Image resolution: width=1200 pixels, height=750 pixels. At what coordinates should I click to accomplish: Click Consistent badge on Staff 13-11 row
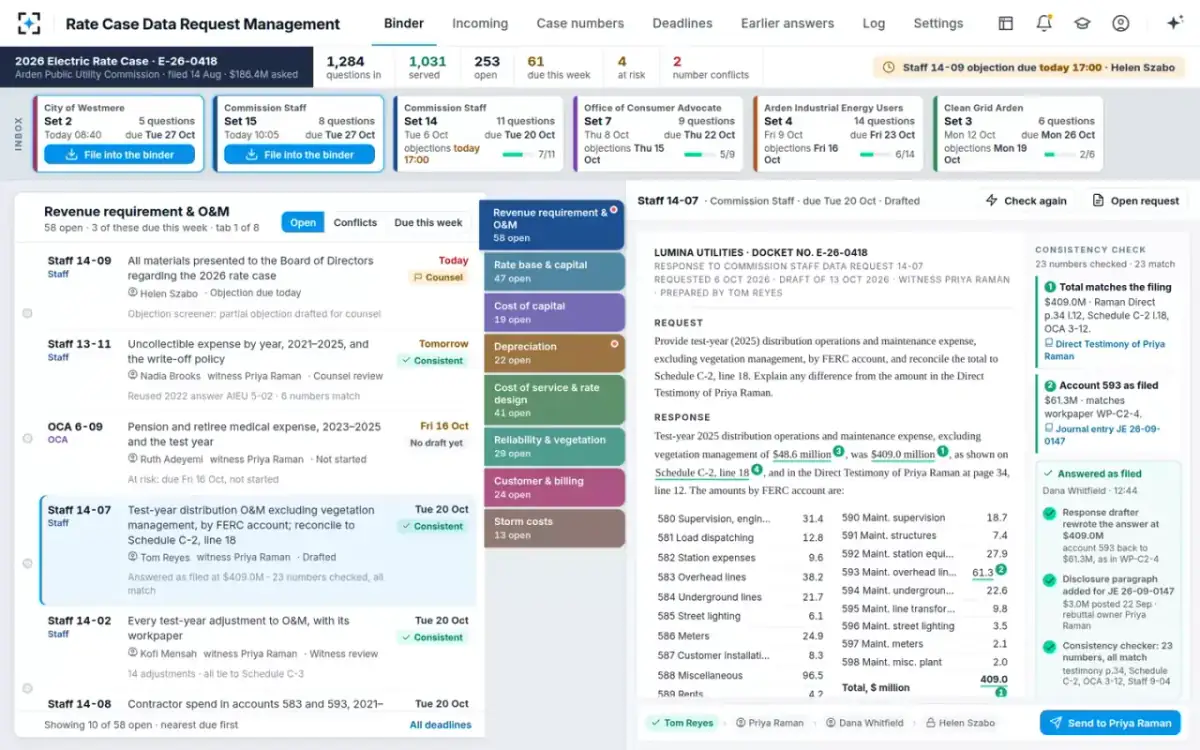[432, 360]
